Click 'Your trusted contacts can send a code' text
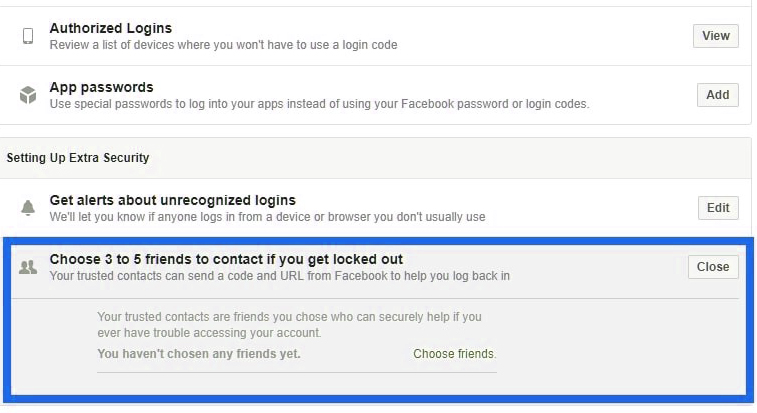The width and height of the screenshot is (757, 413). click(x=280, y=276)
